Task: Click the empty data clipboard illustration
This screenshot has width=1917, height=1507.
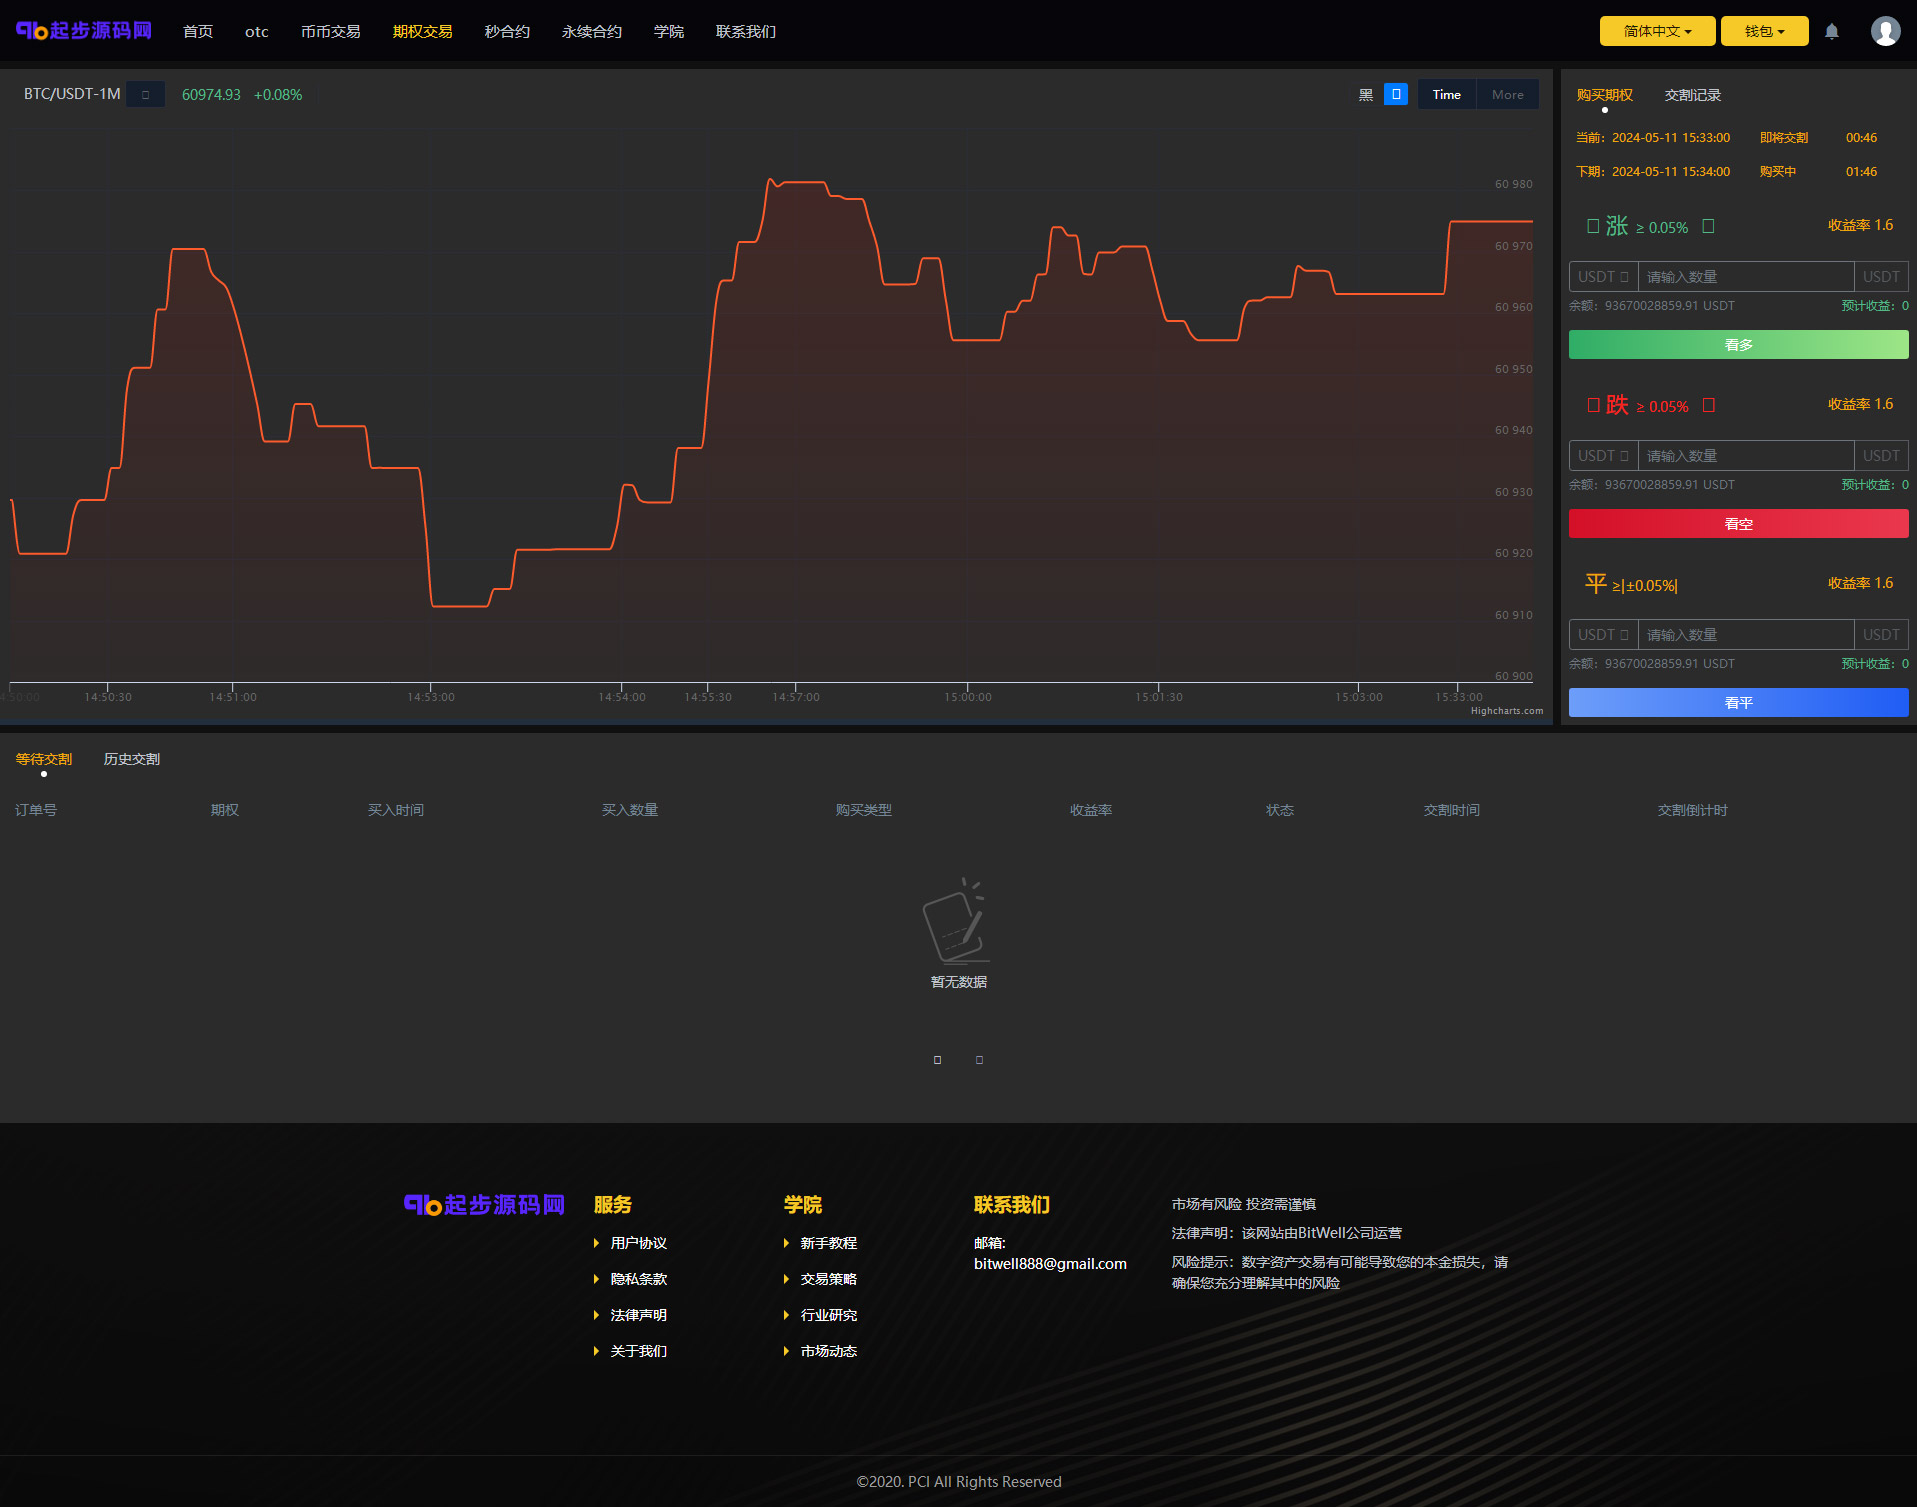Action: pyautogui.click(x=955, y=921)
